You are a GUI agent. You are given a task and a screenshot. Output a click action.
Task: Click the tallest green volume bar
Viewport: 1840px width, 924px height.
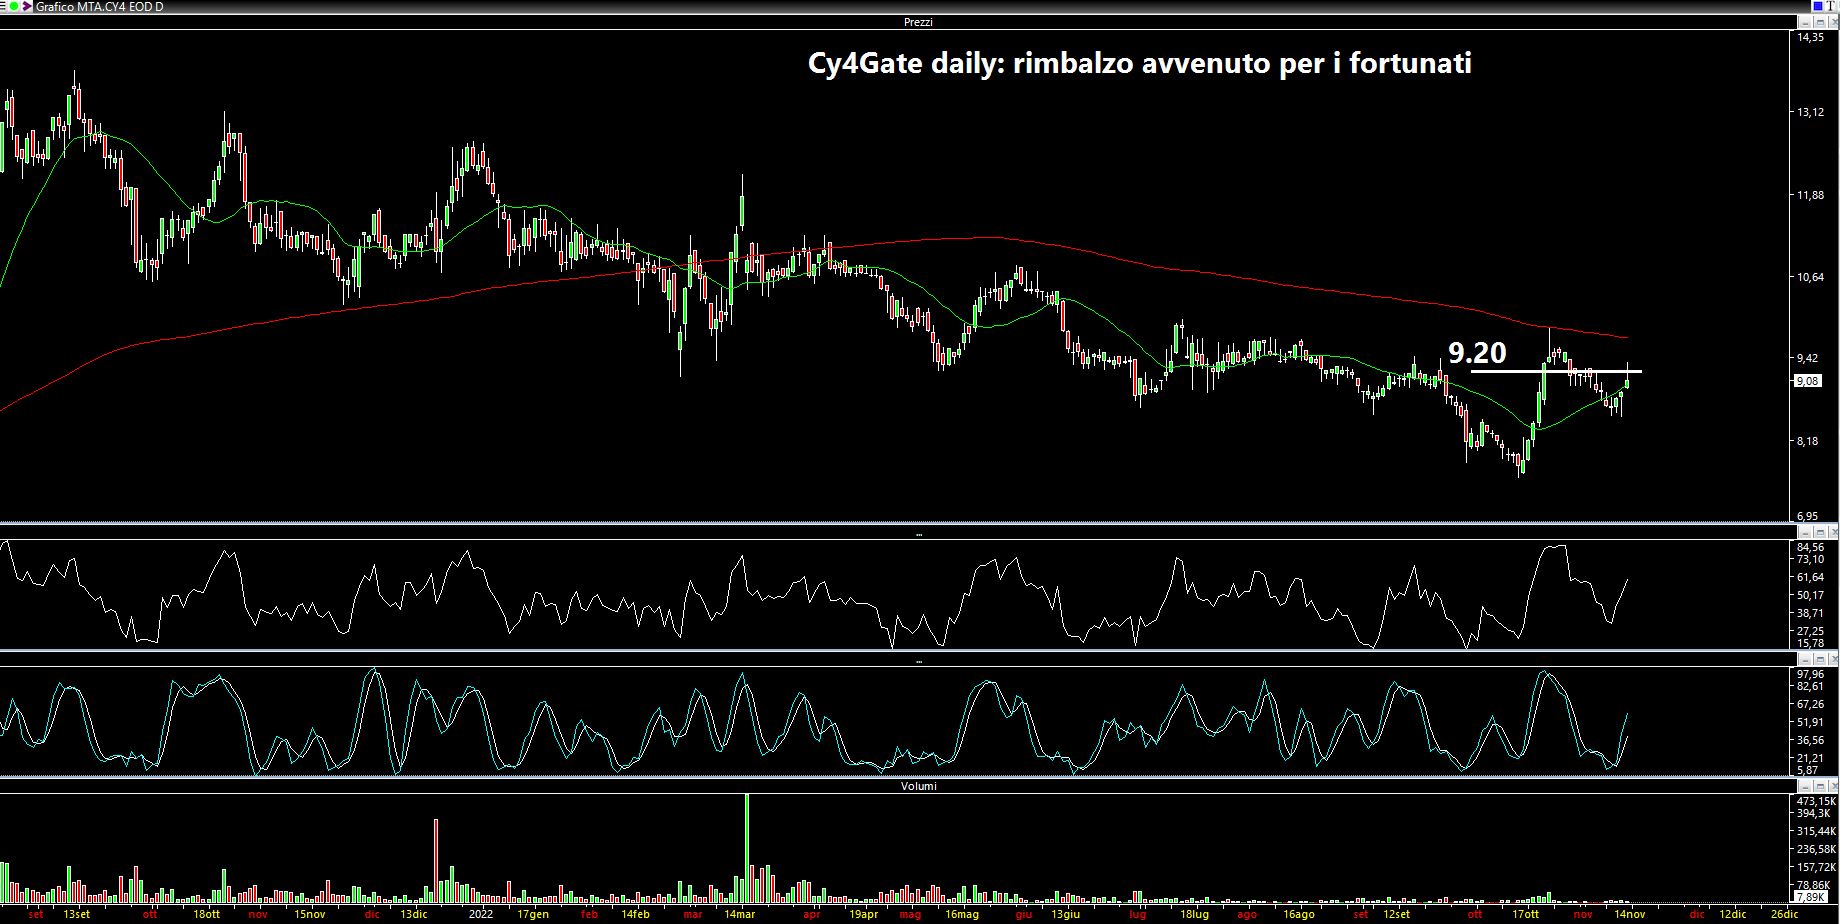point(747,848)
